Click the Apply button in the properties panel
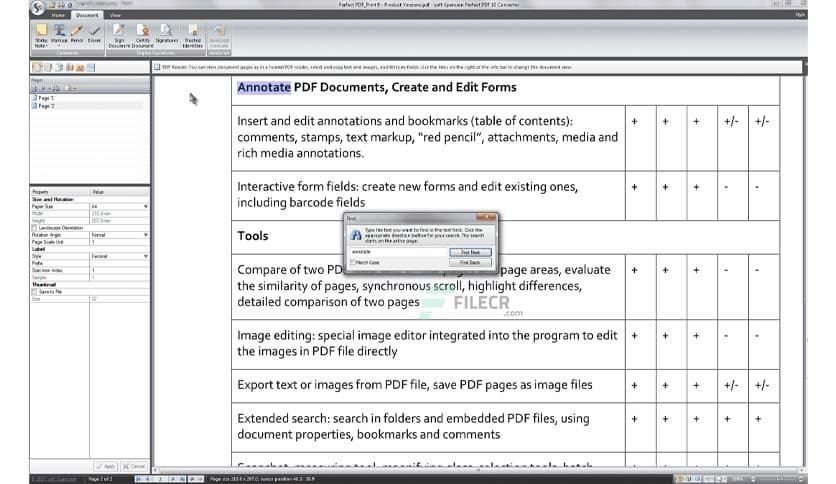This screenshot has width=836, height=484. coord(106,466)
